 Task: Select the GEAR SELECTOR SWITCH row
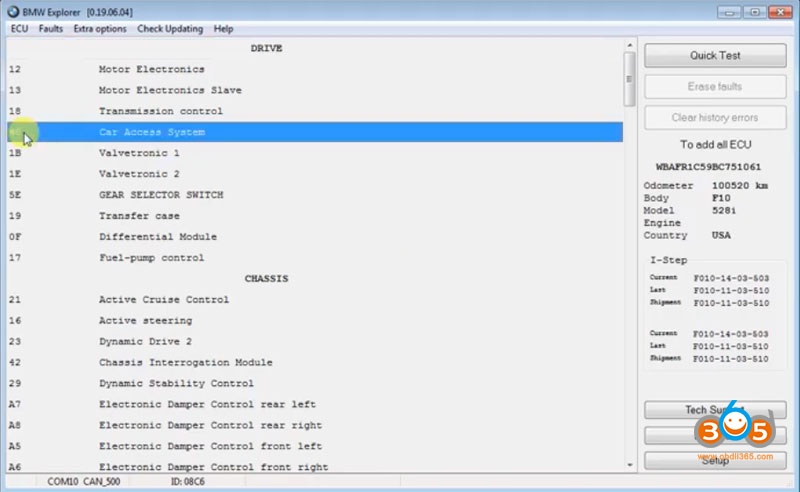[x=315, y=195]
